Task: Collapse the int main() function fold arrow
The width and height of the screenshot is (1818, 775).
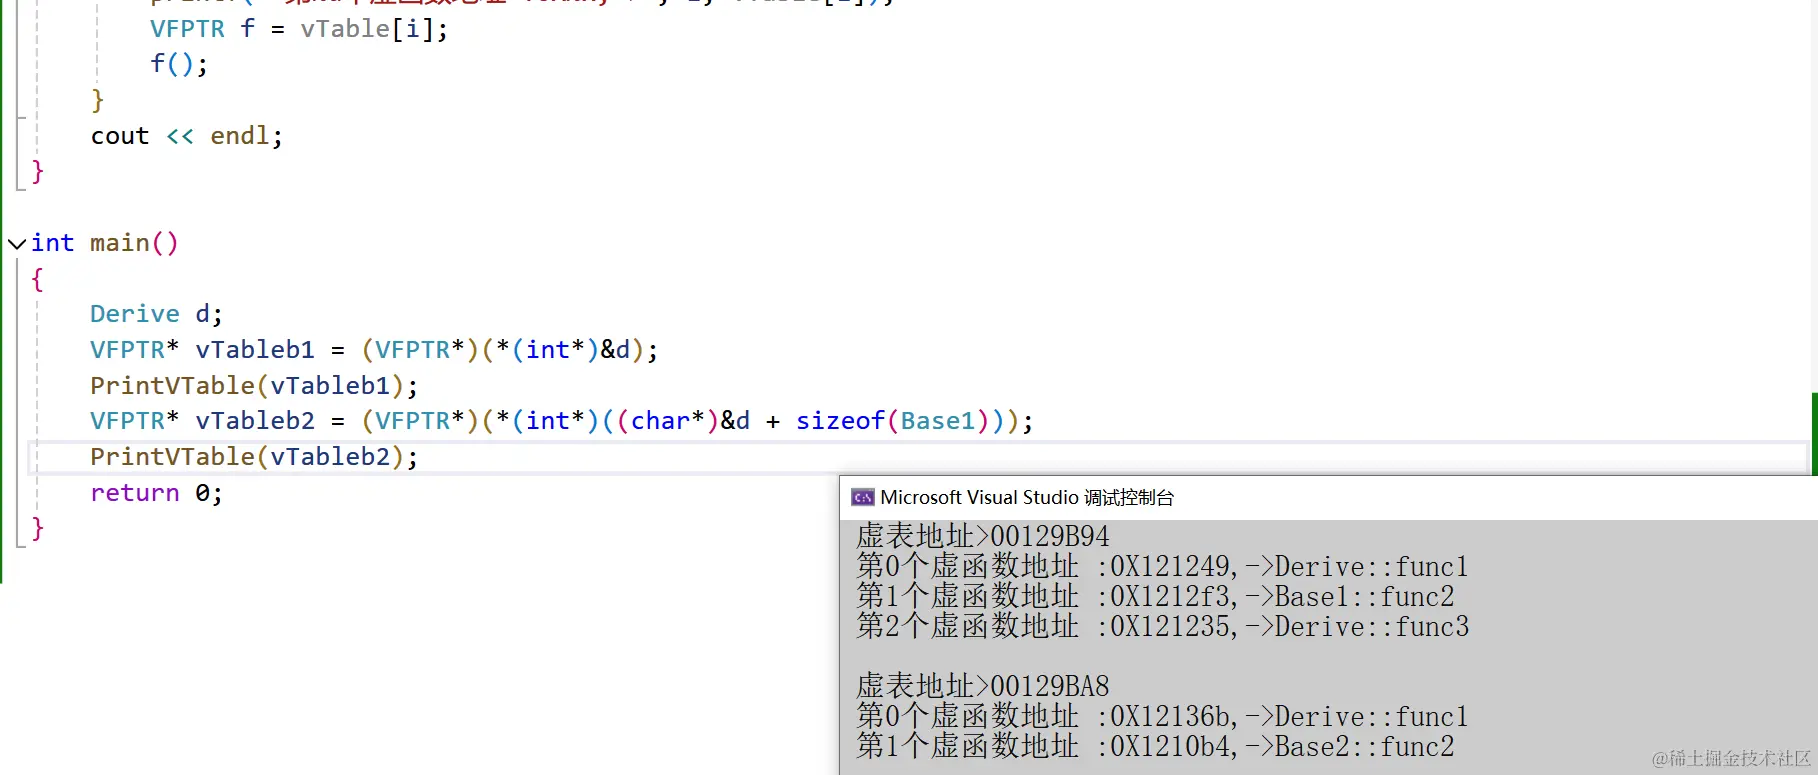Action: (16, 243)
